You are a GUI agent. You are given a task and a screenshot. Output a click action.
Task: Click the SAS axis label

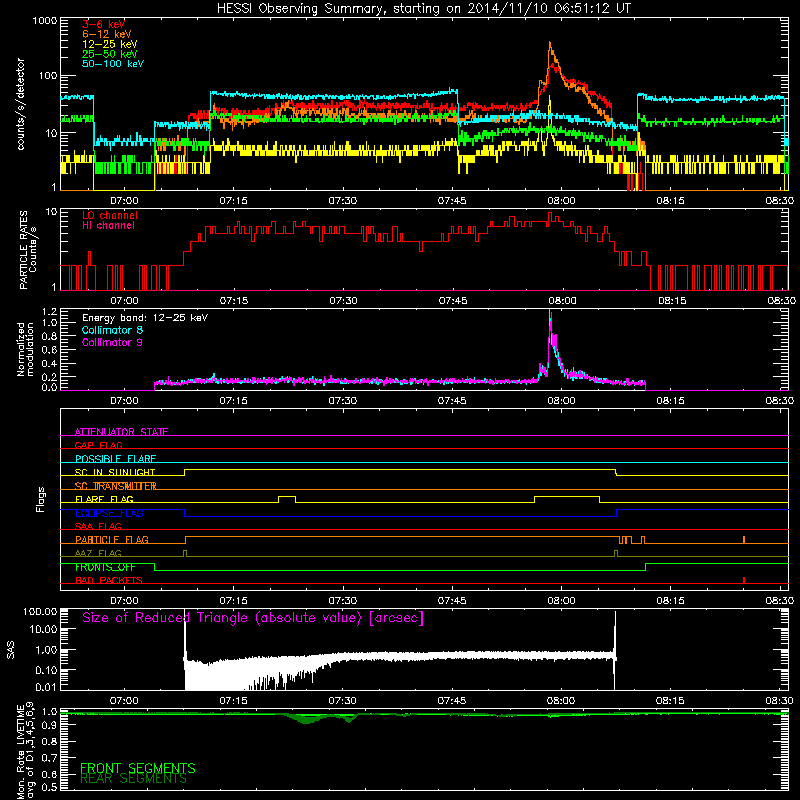tap(11, 650)
